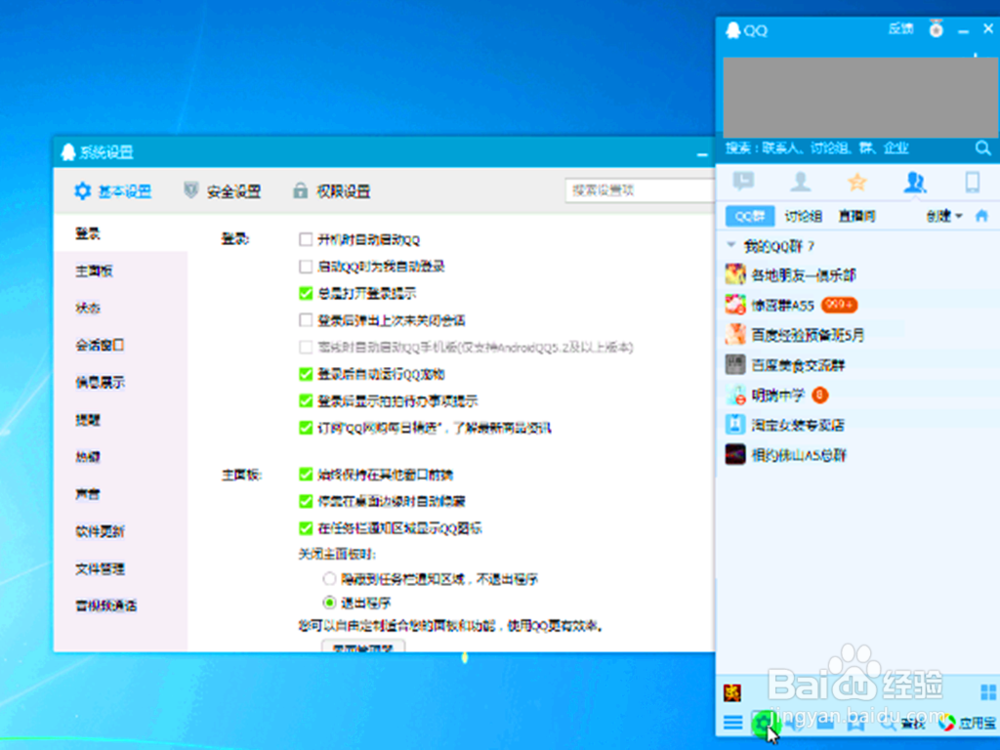Click the penguin logo in QQ panel title
1000x750 pixels.
733,29
